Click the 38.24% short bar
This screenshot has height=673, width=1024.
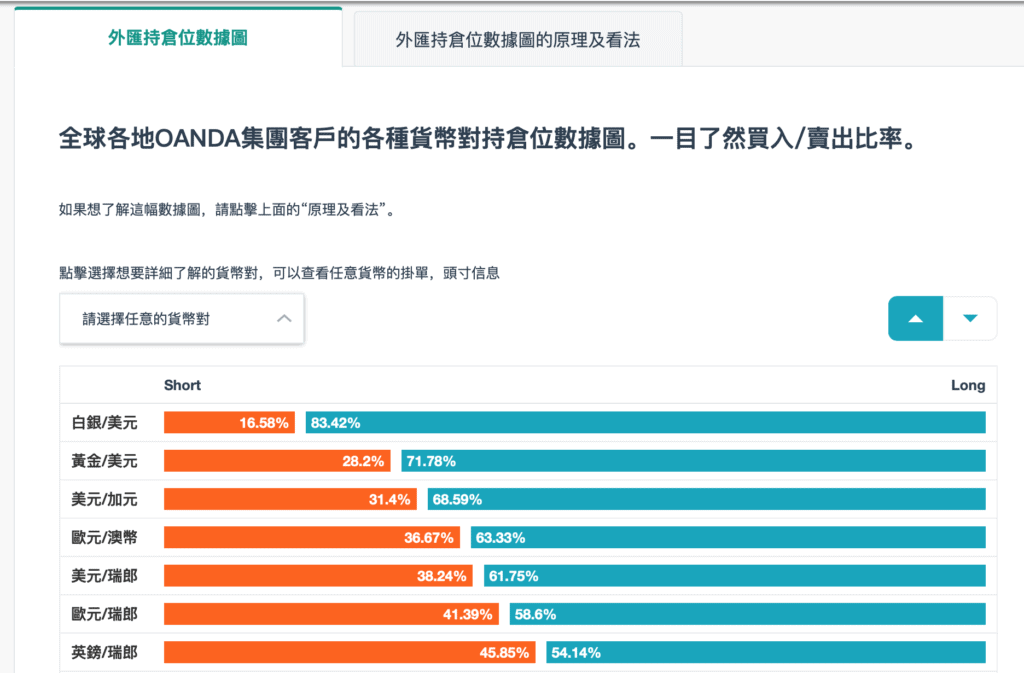(318, 576)
